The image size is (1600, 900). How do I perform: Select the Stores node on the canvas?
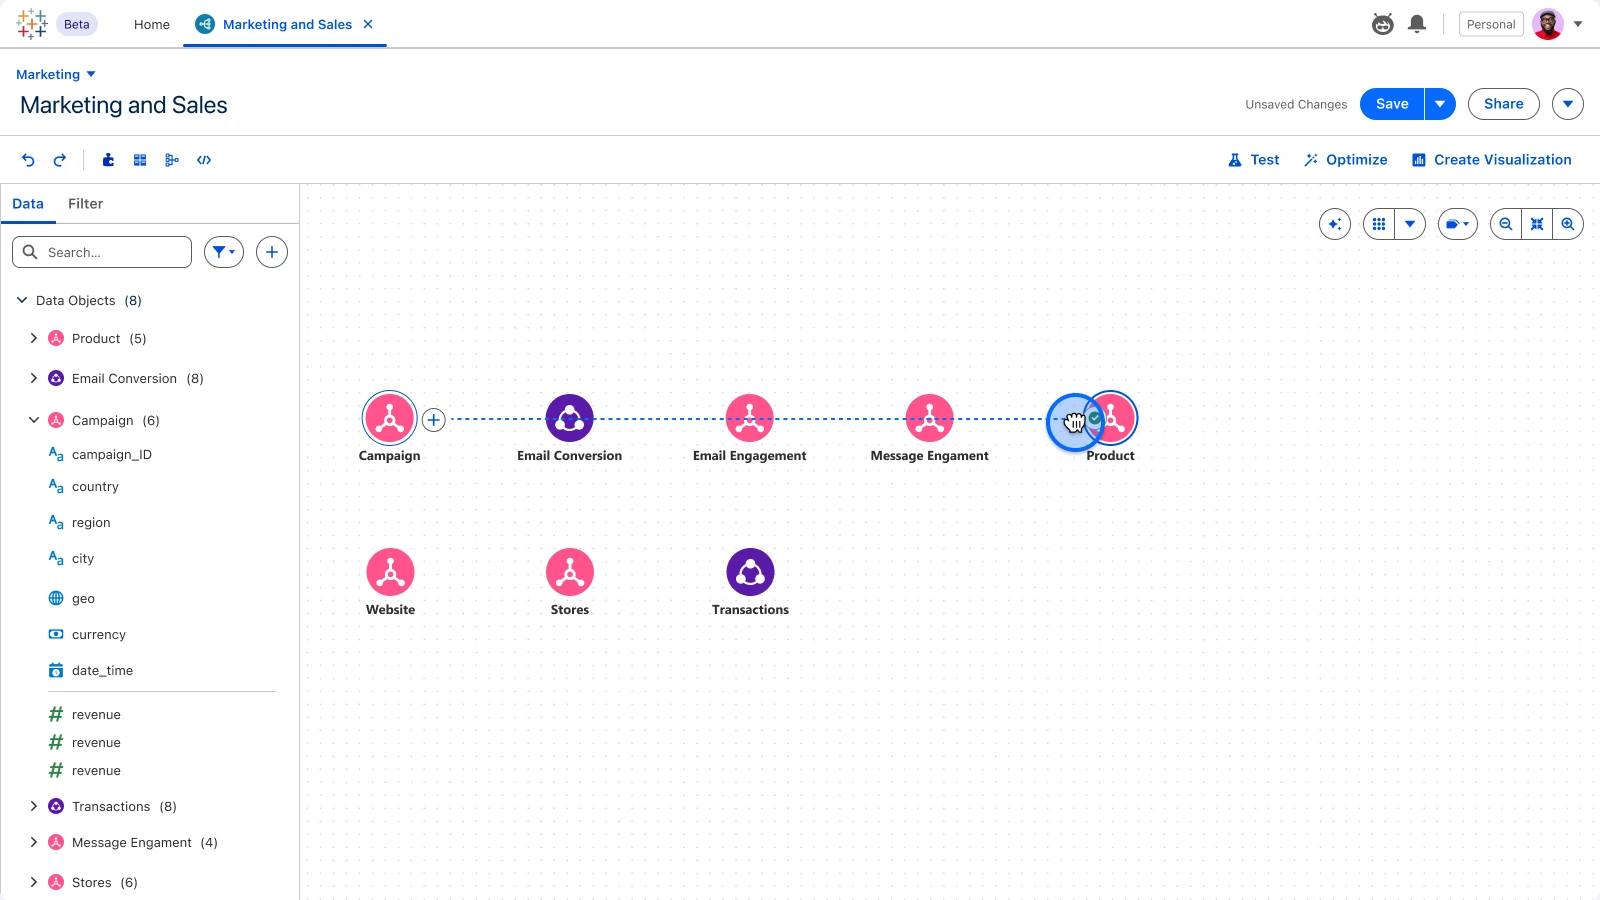(570, 572)
